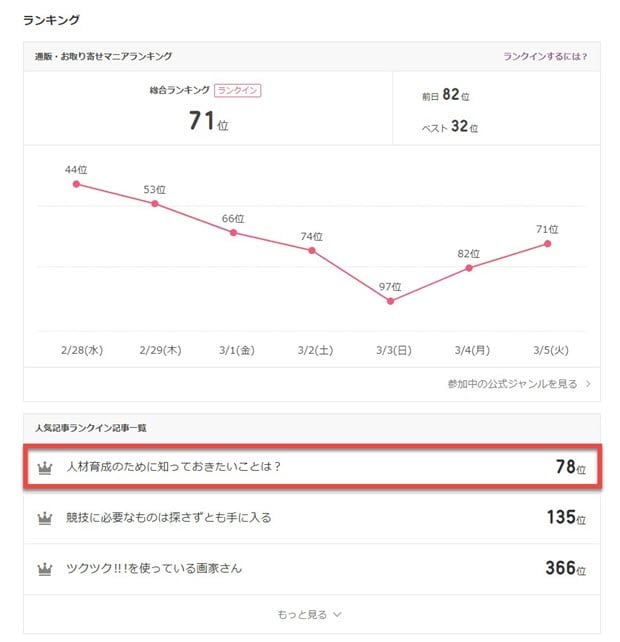Viewport: 620px width, 642px height.
Task: Click chevron arrow next to 公式ジャンルを見る
Action: coord(588,383)
